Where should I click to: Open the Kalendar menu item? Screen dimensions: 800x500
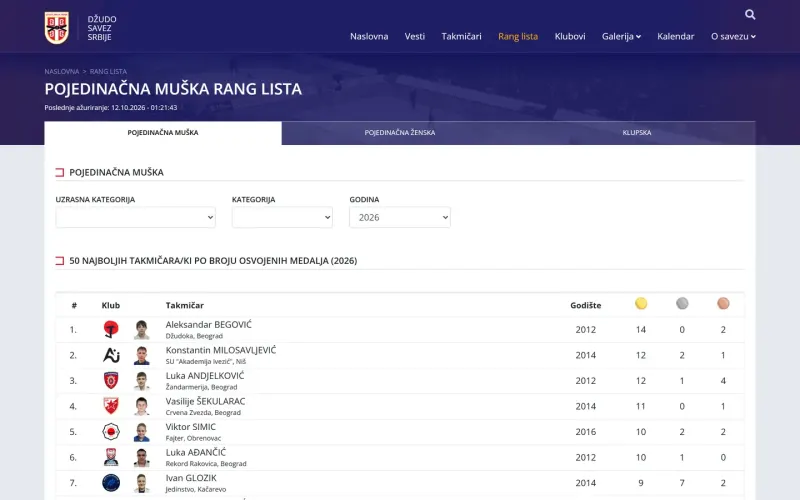(x=676, y=36)
